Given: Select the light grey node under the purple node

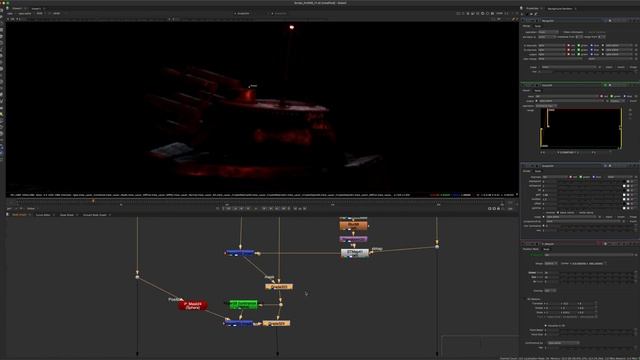Looking at the screenshot, I should pos(355,253).
